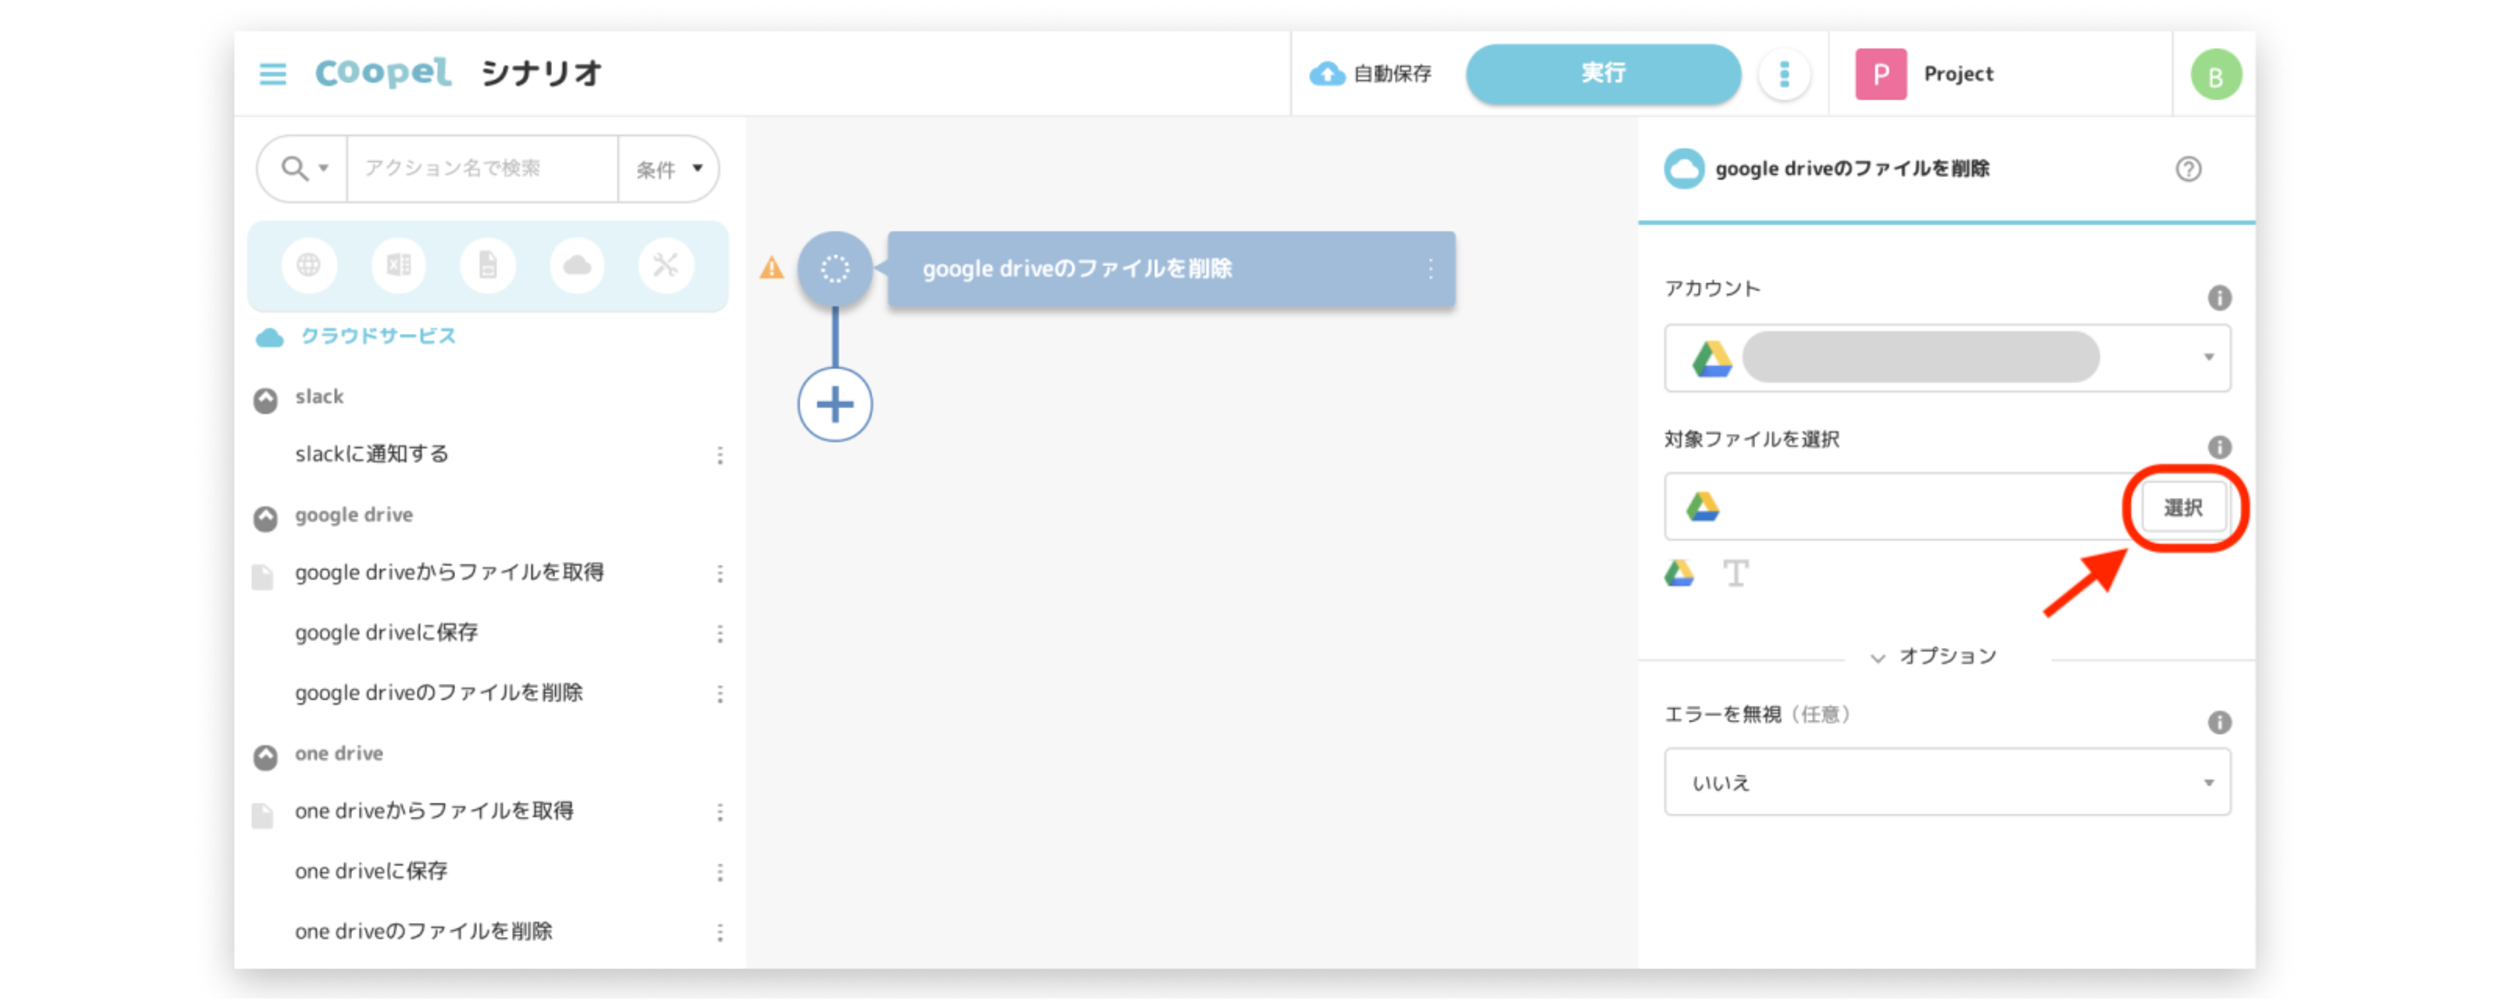
Task: Select google driveに保存 action
Action: pos(386,632)
